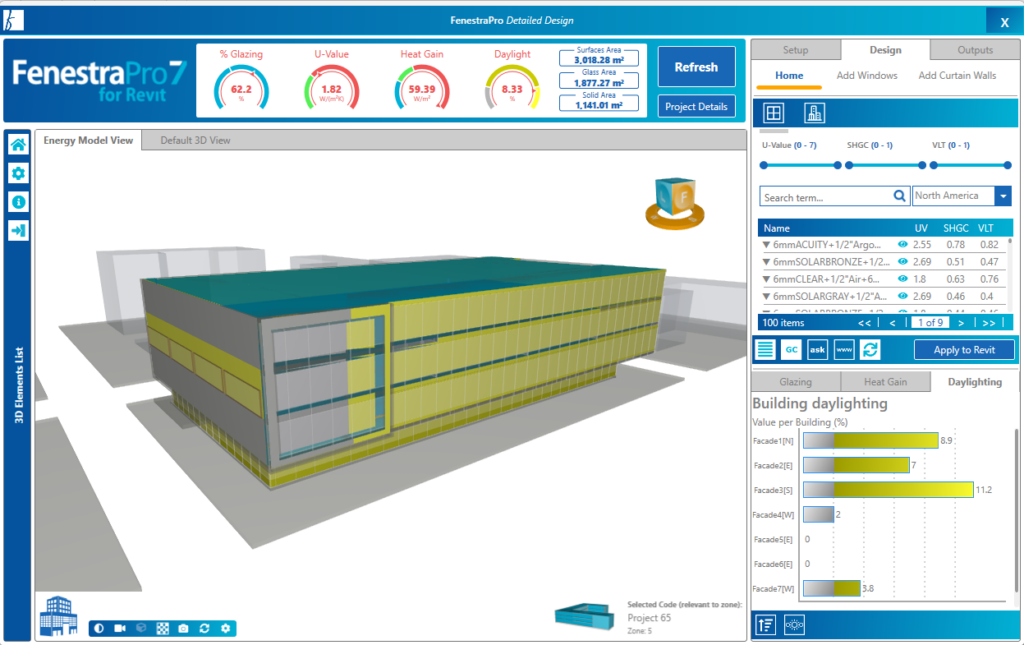Click the Apply to Revit button

click(x=964, y=350)
